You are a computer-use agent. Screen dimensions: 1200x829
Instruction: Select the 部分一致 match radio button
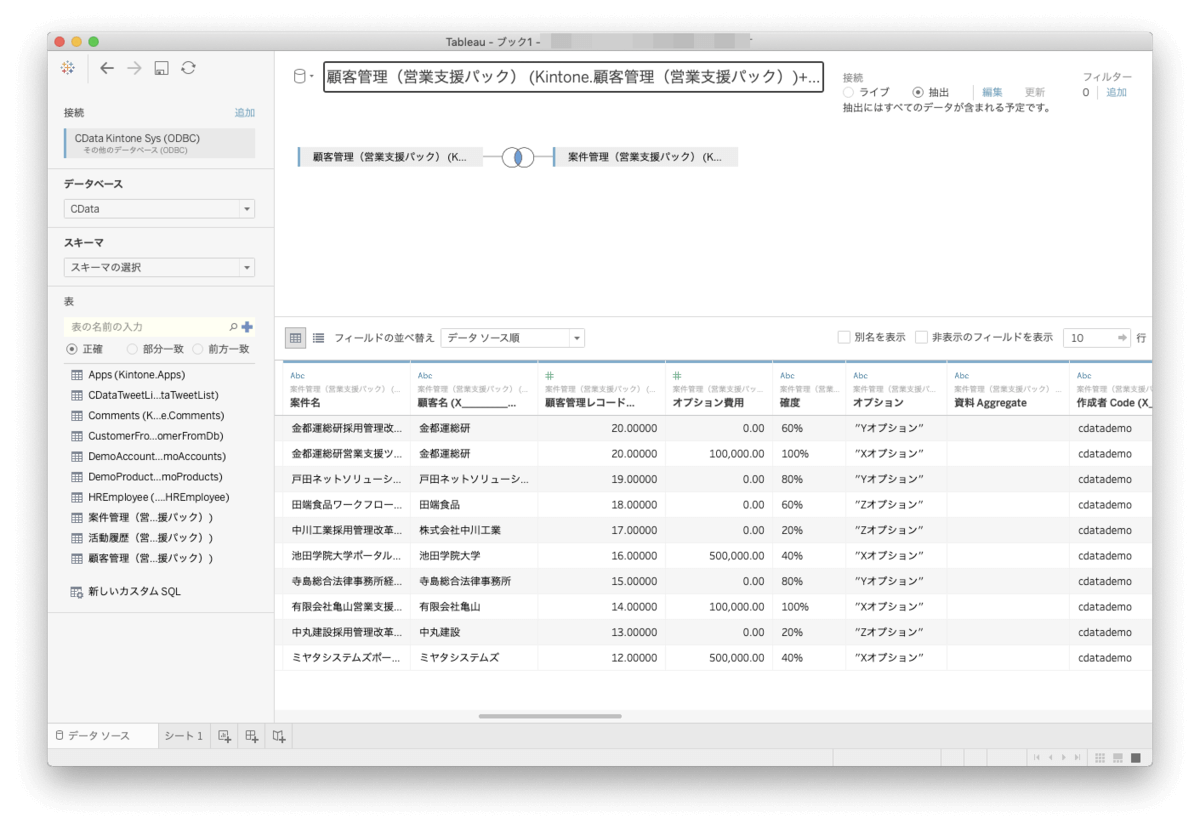(132, 349)
